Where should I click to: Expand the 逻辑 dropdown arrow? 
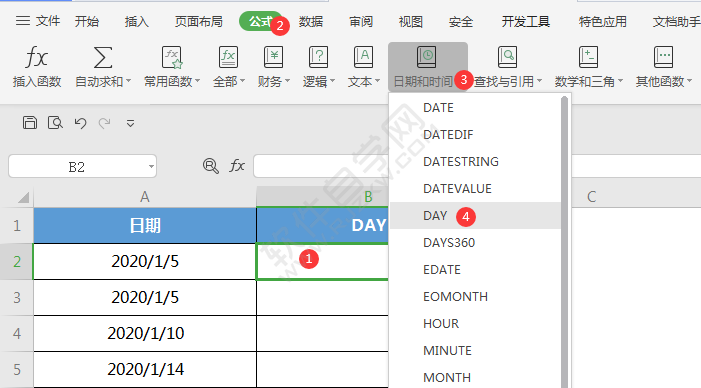tap(332, 81)
